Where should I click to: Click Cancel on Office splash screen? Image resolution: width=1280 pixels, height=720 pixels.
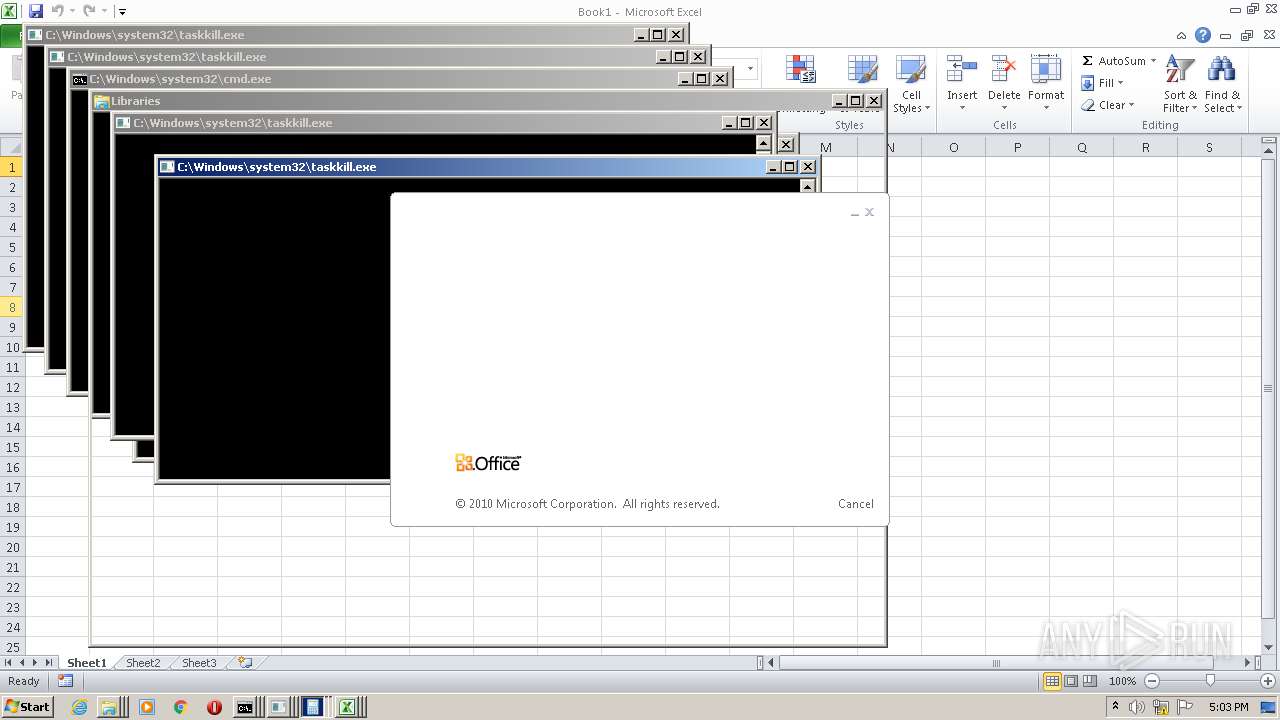[x=856, y=504]
